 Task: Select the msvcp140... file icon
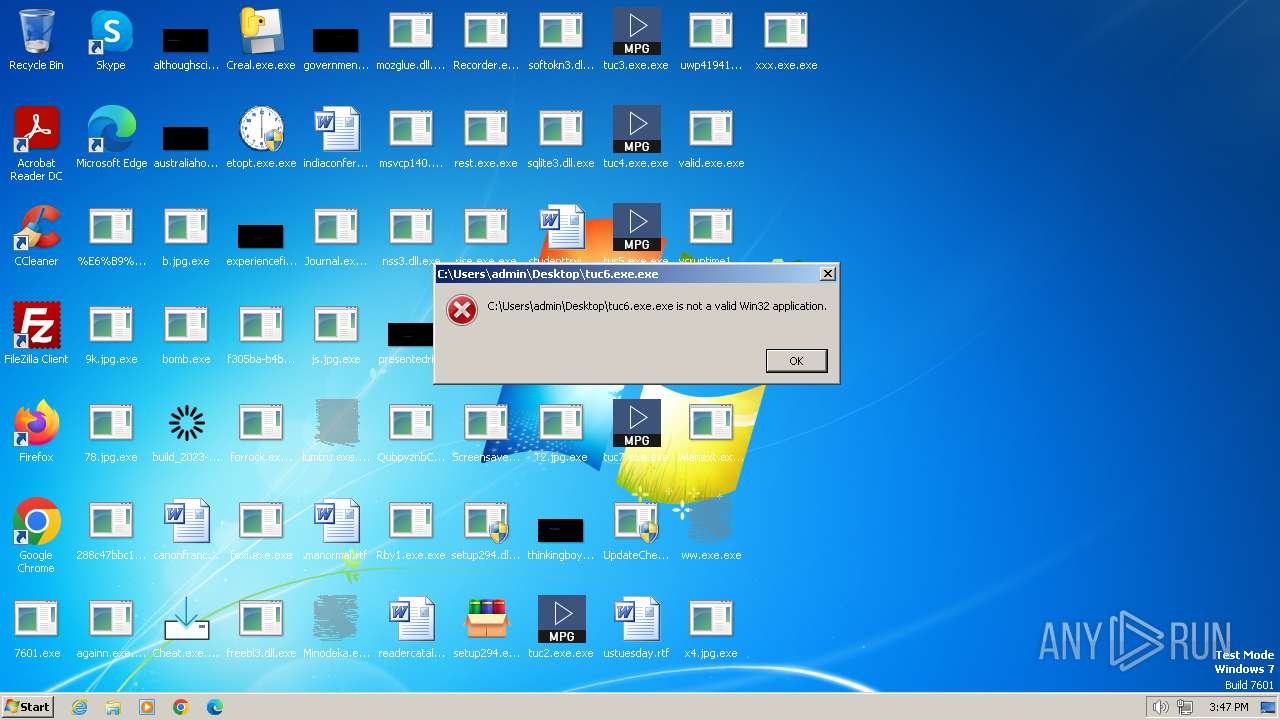(x=411, y=129)
